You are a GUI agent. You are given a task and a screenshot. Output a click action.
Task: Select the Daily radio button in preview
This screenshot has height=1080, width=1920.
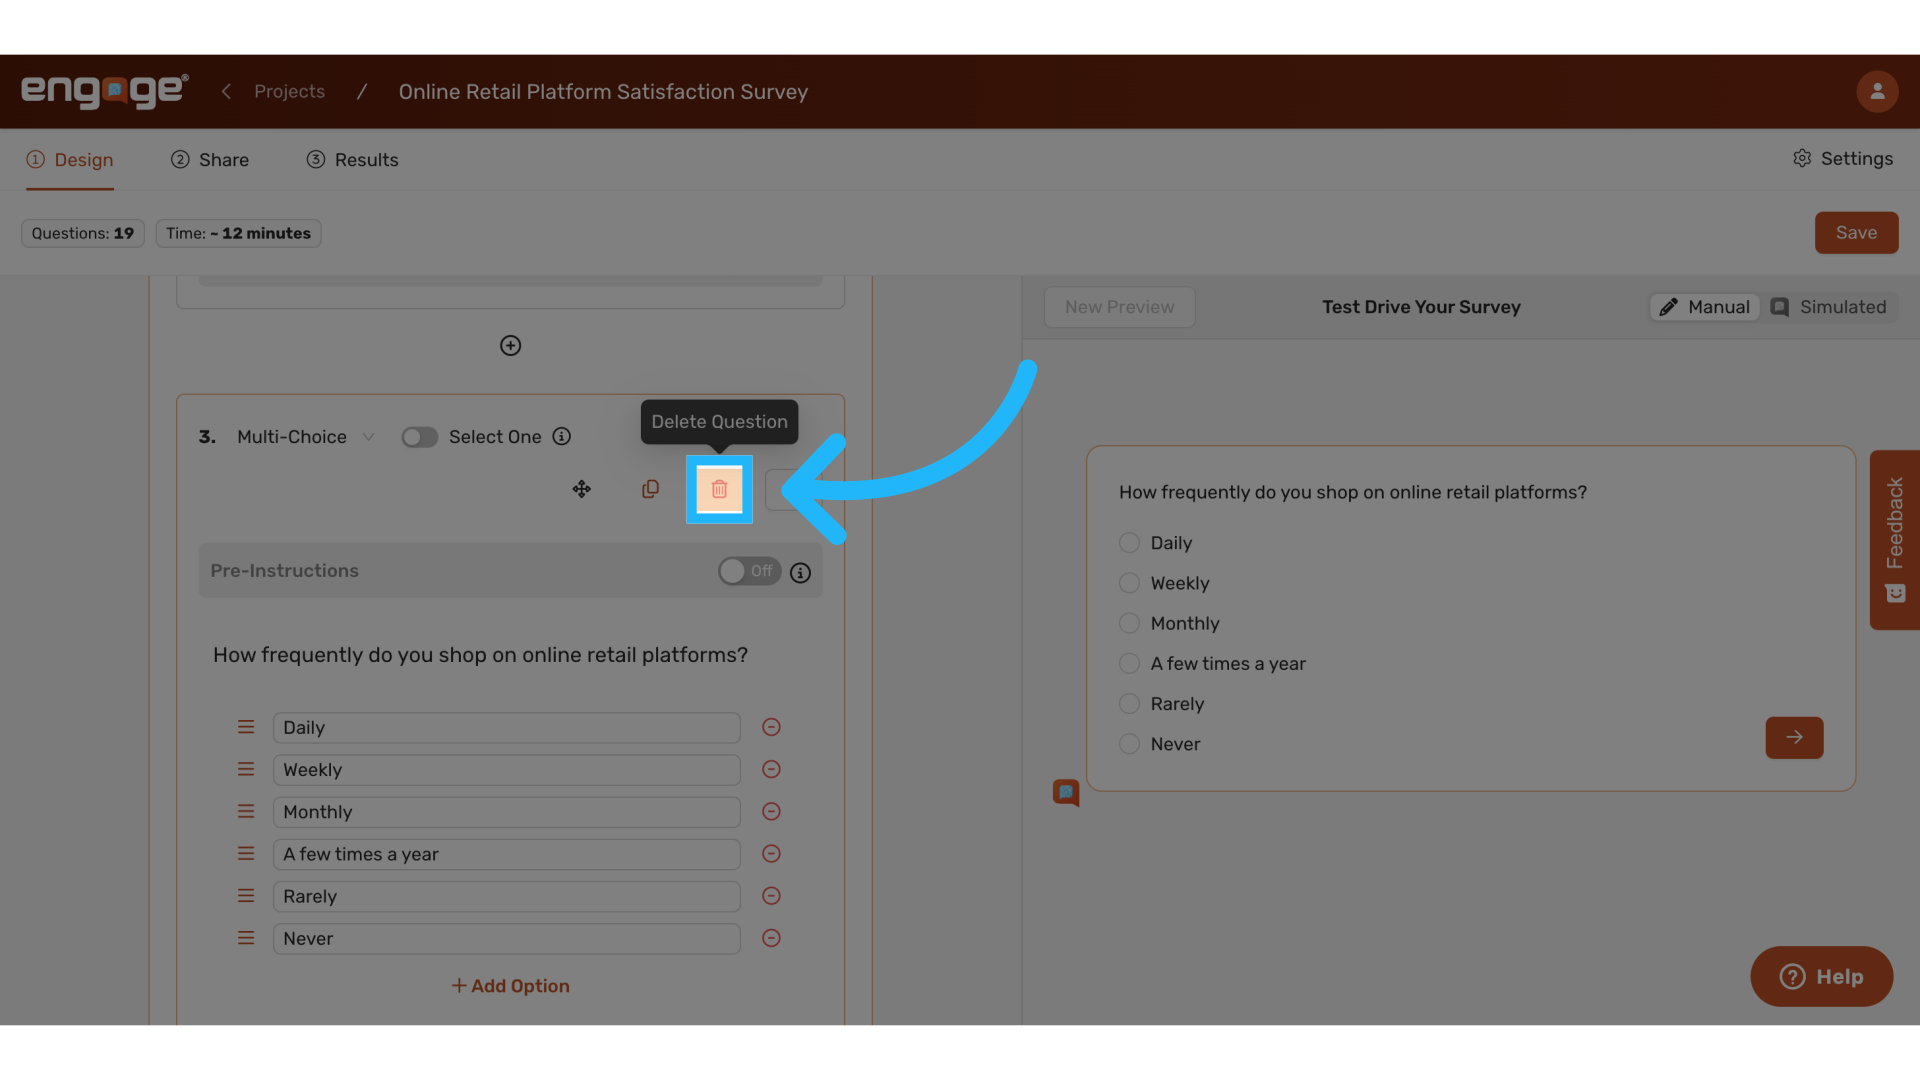coord(1129,543)
